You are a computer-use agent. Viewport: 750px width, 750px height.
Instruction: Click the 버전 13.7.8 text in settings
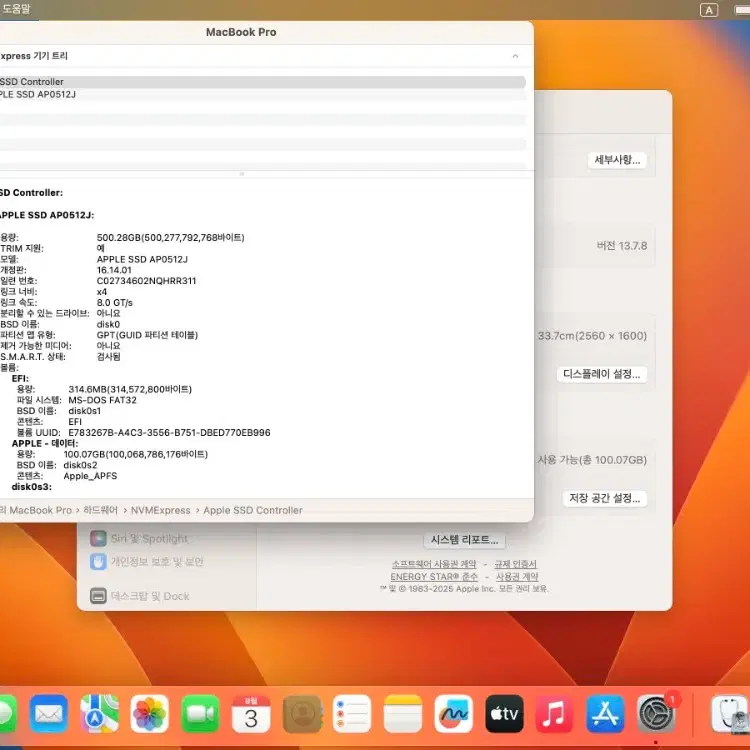click(622, 246)
